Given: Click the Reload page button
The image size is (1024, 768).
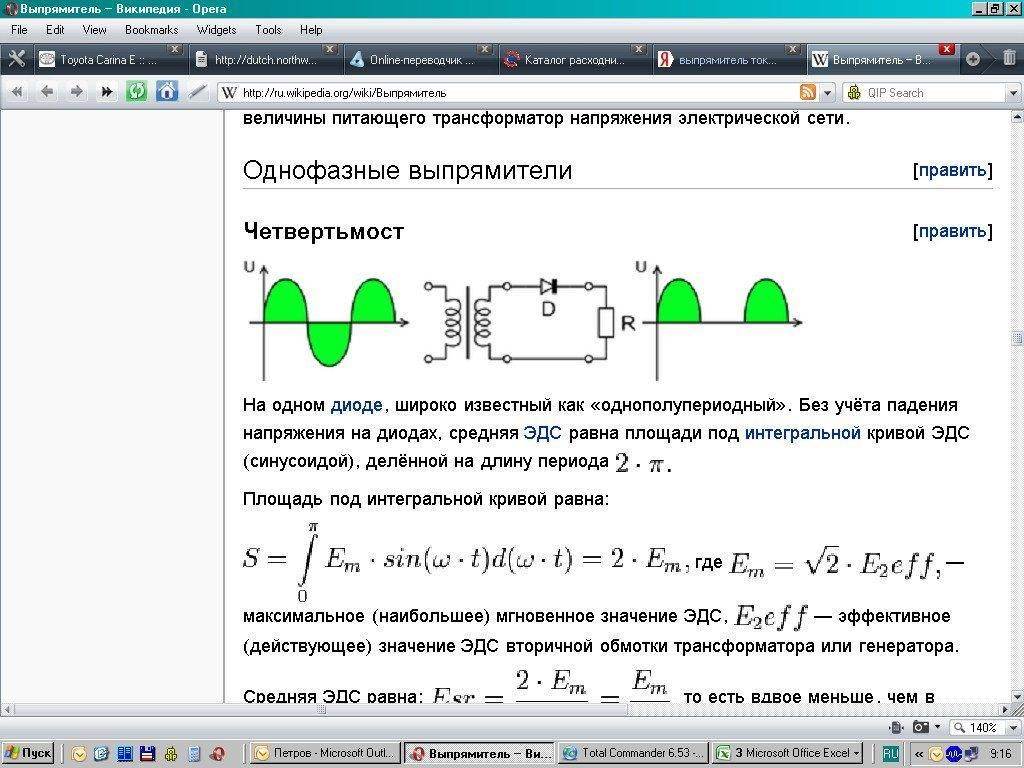Looking at the screenshot, I should coord(136,92).
